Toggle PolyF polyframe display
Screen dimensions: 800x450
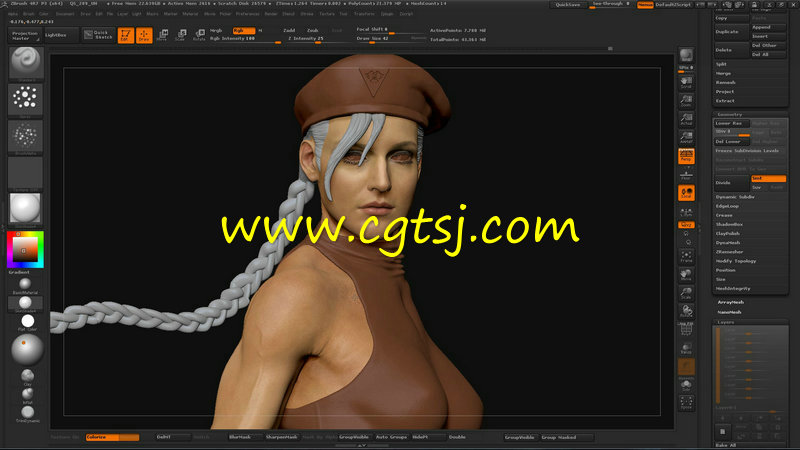(686, 330)
